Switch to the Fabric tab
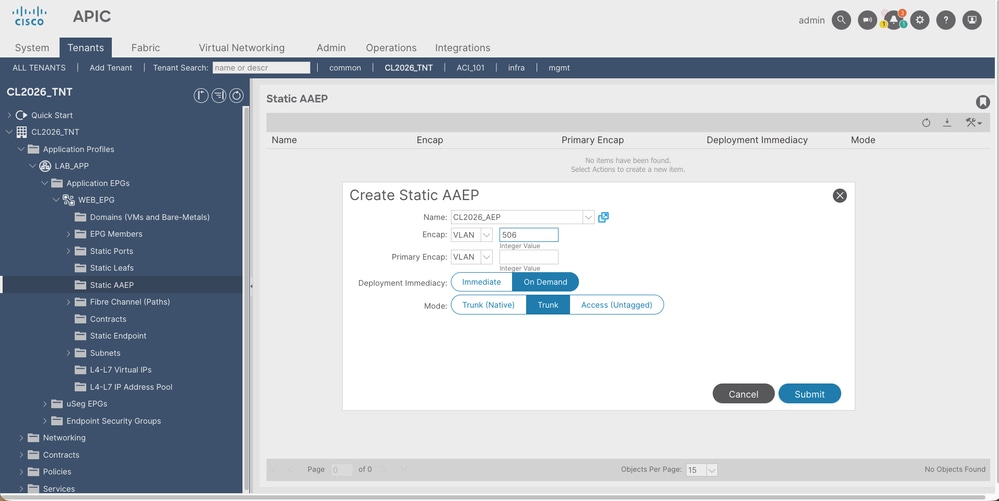Viewport: 999px width, 501px height. tap(145, 48)
